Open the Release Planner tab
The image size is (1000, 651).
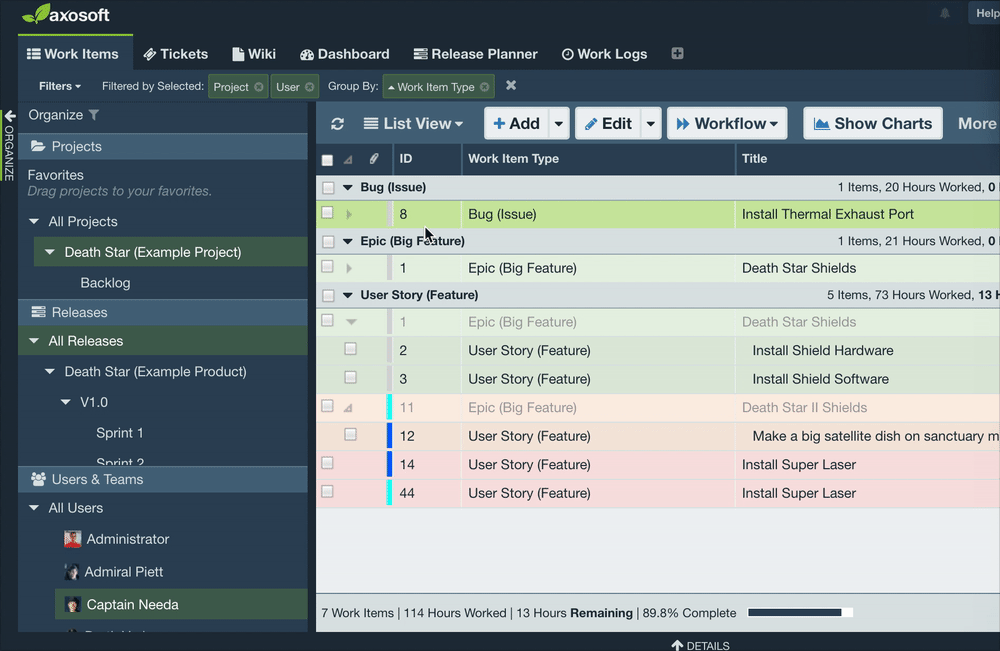click(475, 54)
